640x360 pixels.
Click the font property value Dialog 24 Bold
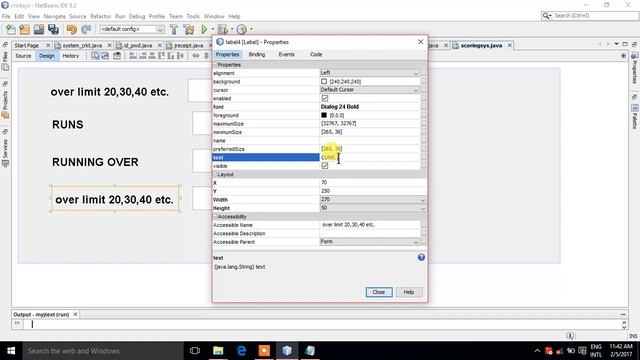[340, 107]
